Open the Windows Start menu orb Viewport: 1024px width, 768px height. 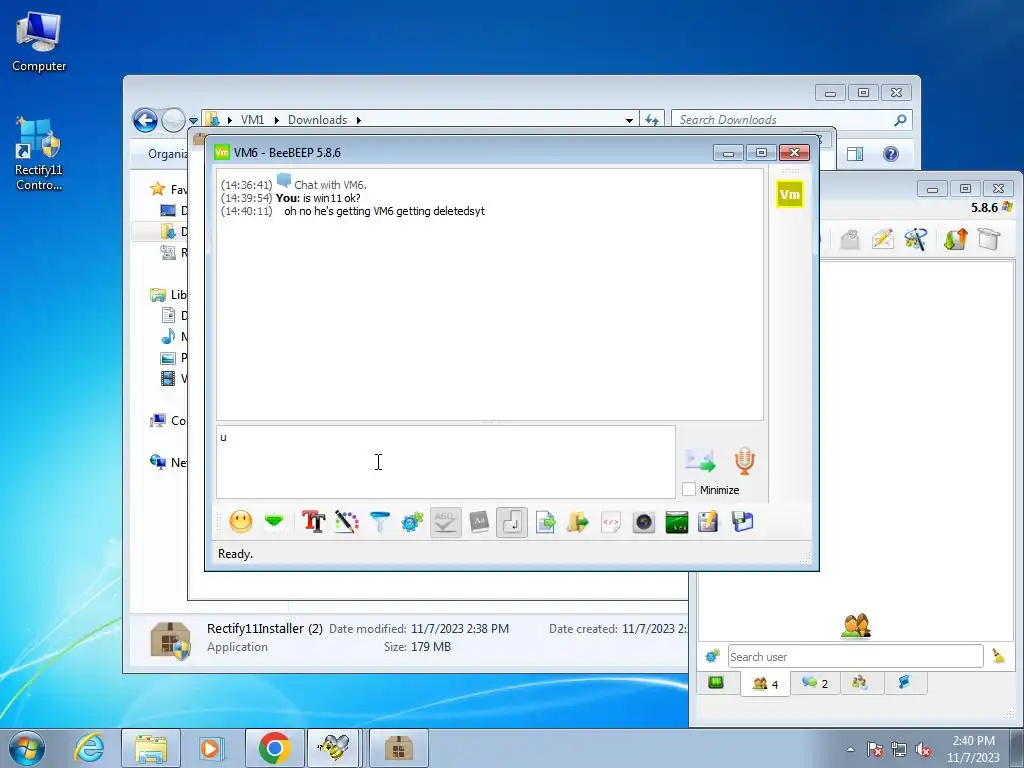[x=27, y=748]
